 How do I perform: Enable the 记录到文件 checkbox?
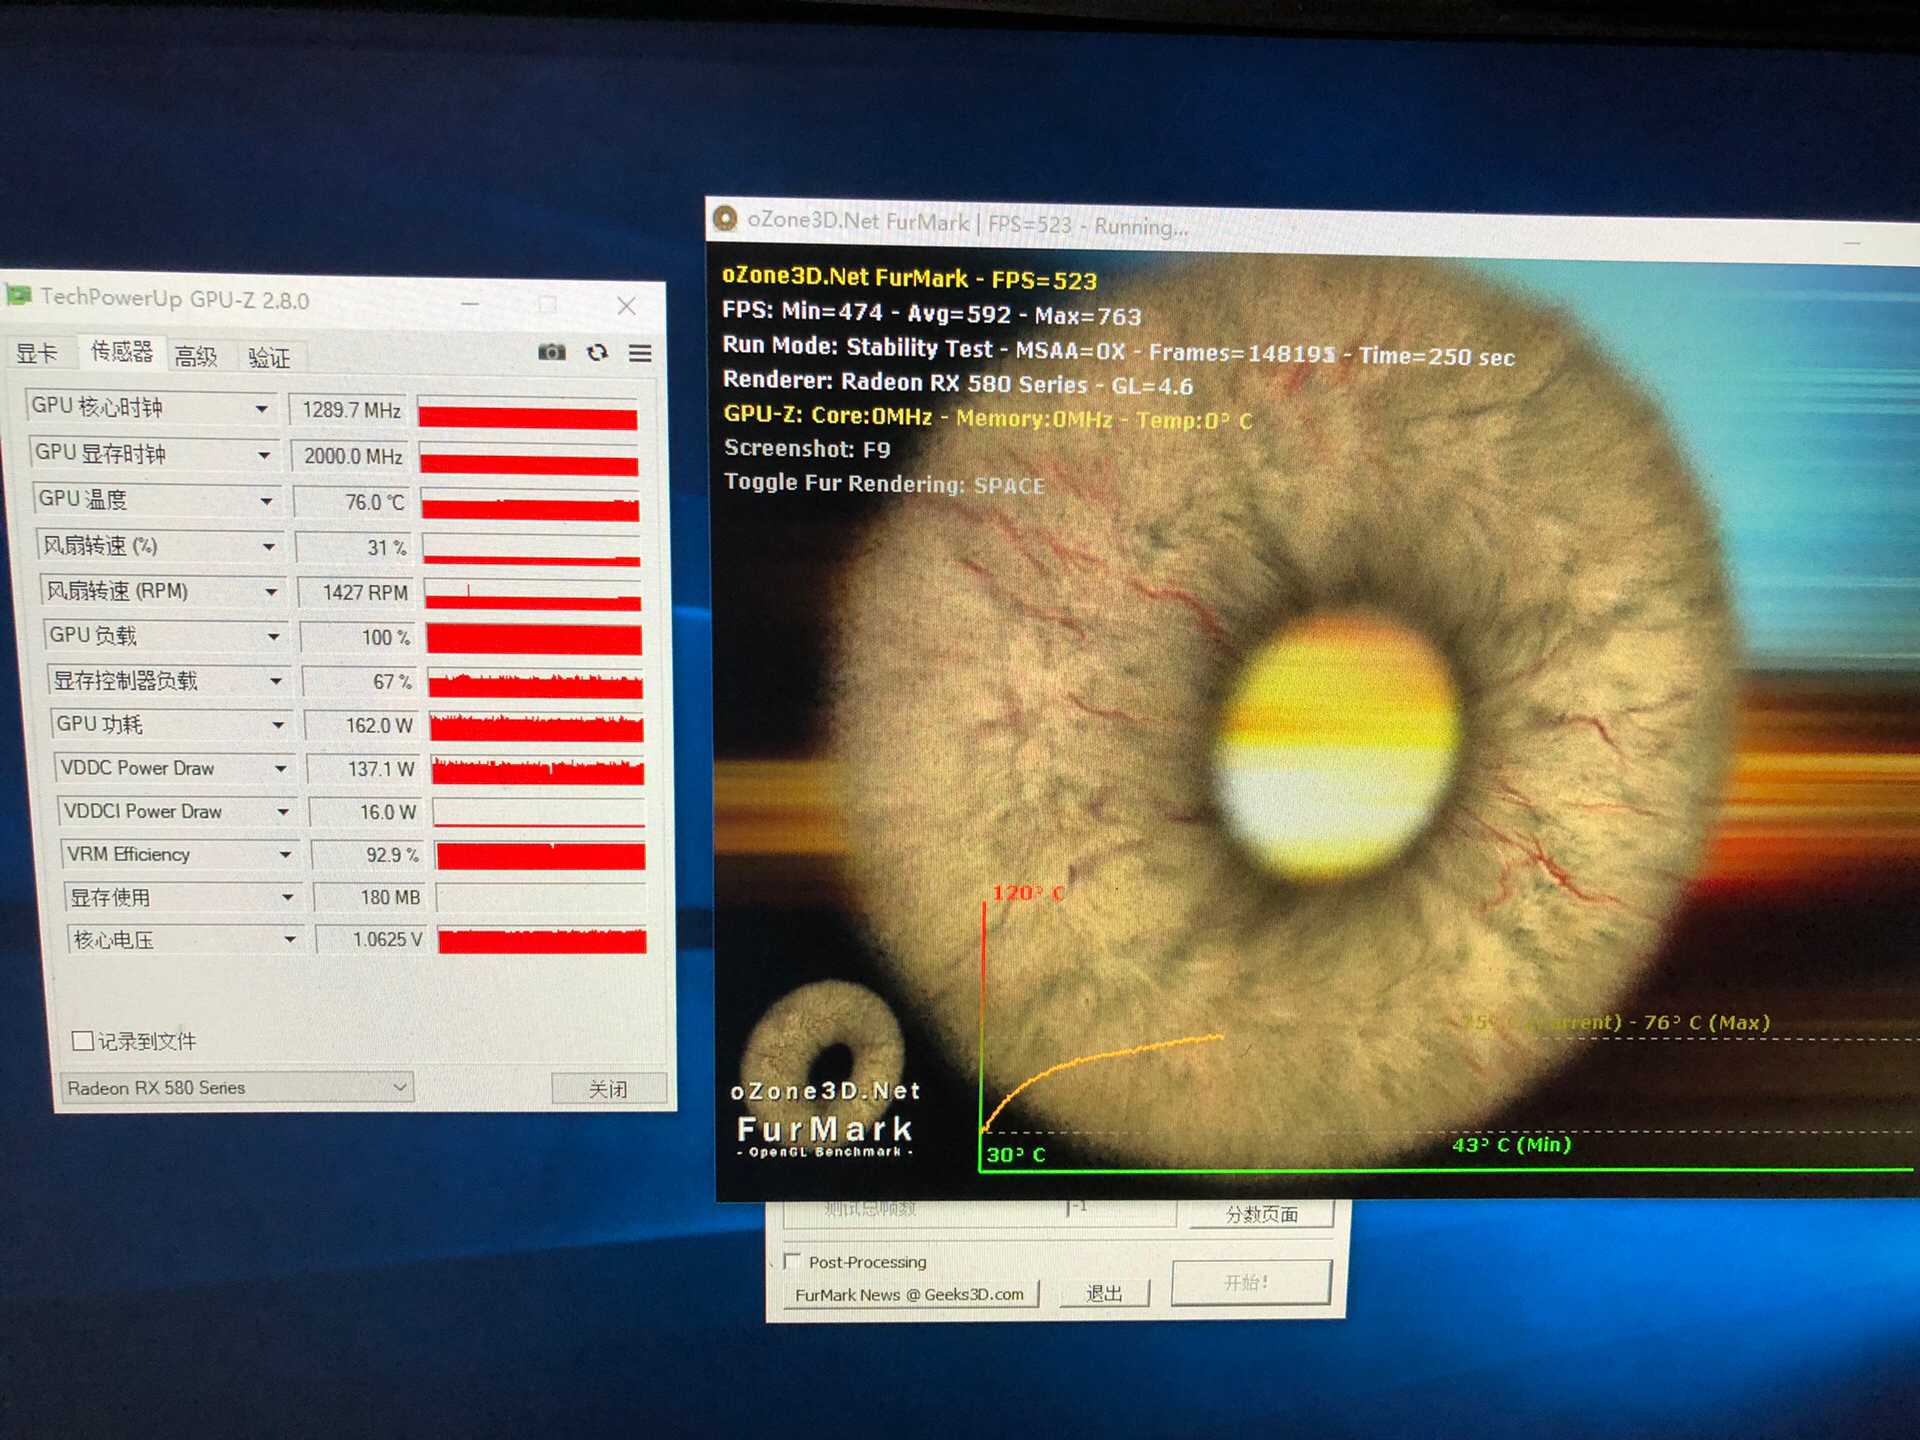coord(83,1041)
